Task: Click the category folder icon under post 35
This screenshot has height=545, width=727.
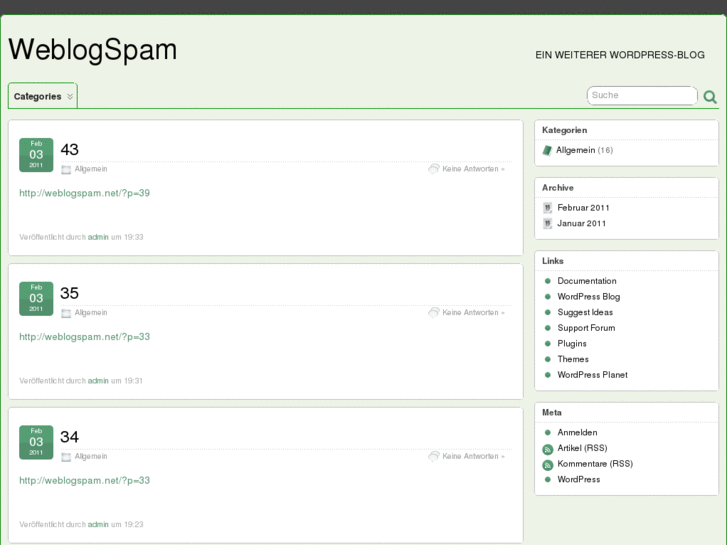Action: pyautogui.click(x=66, y=313)
